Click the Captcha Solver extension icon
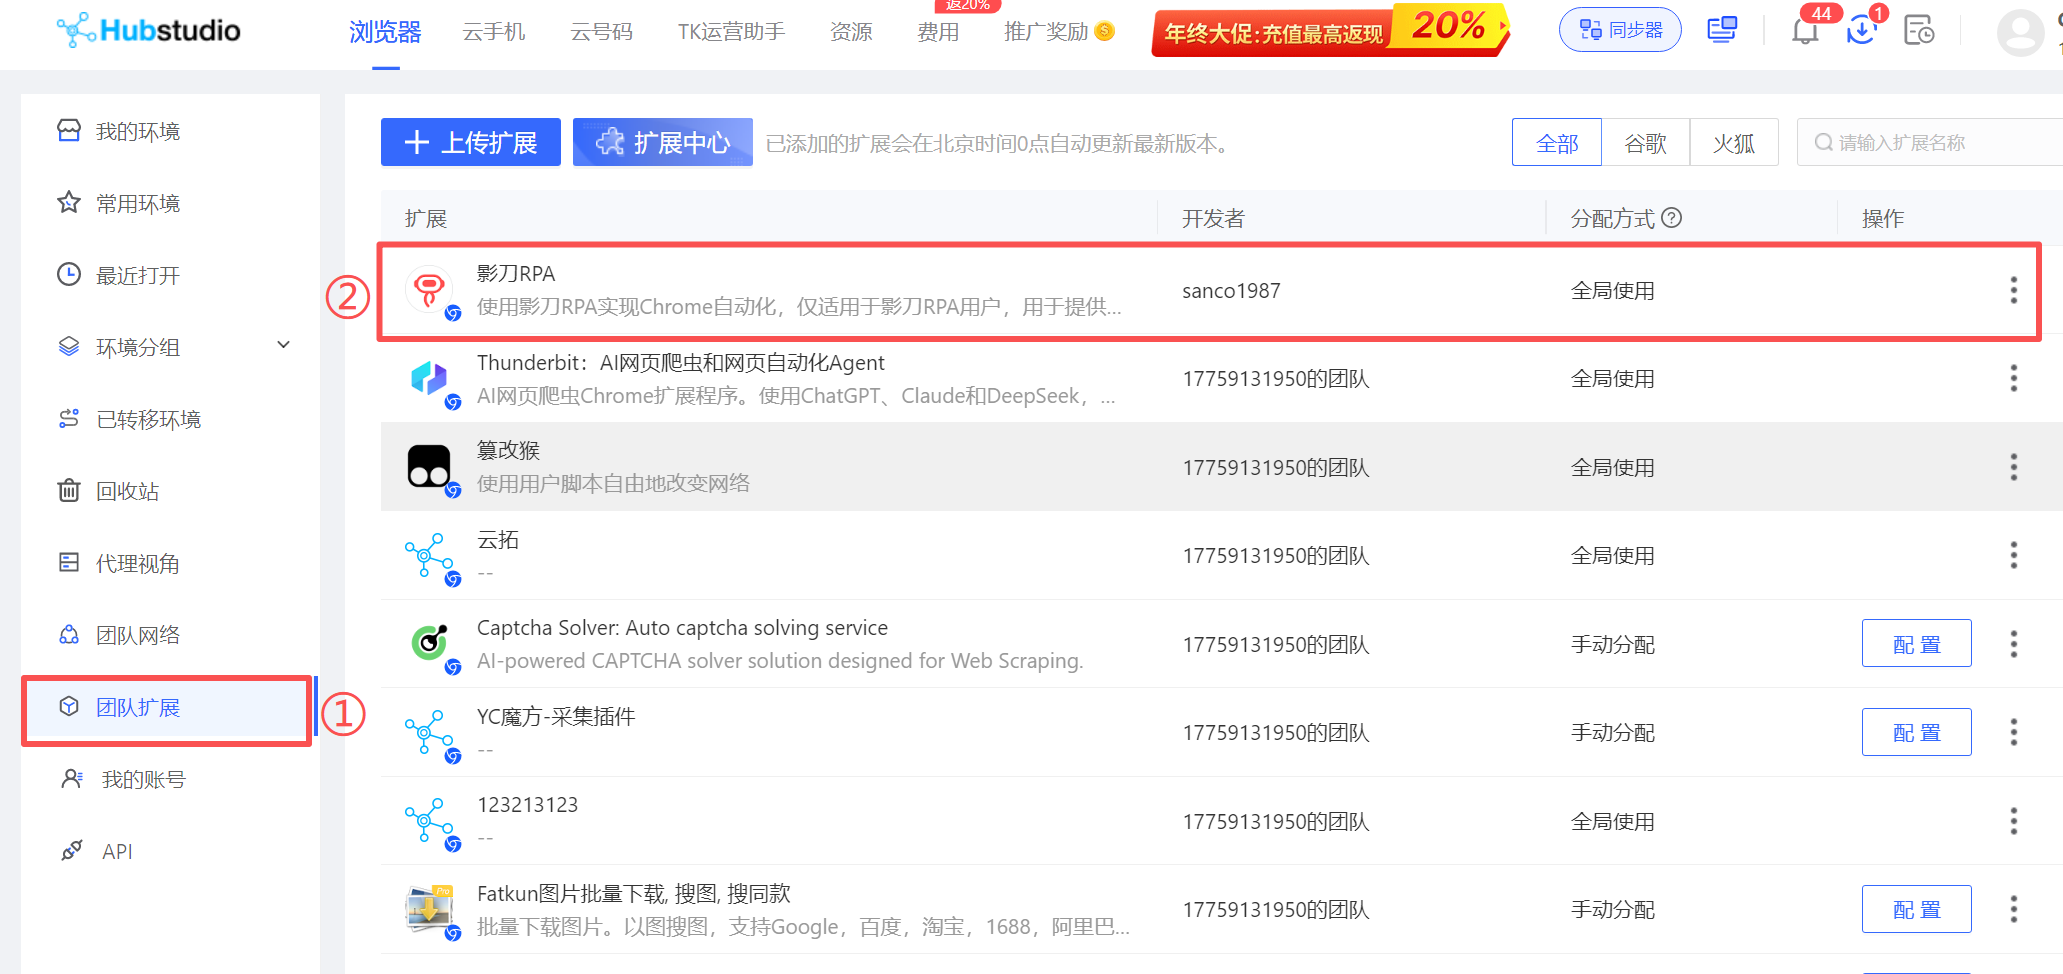The image size is (2063, 974). (x=431, y=645)
